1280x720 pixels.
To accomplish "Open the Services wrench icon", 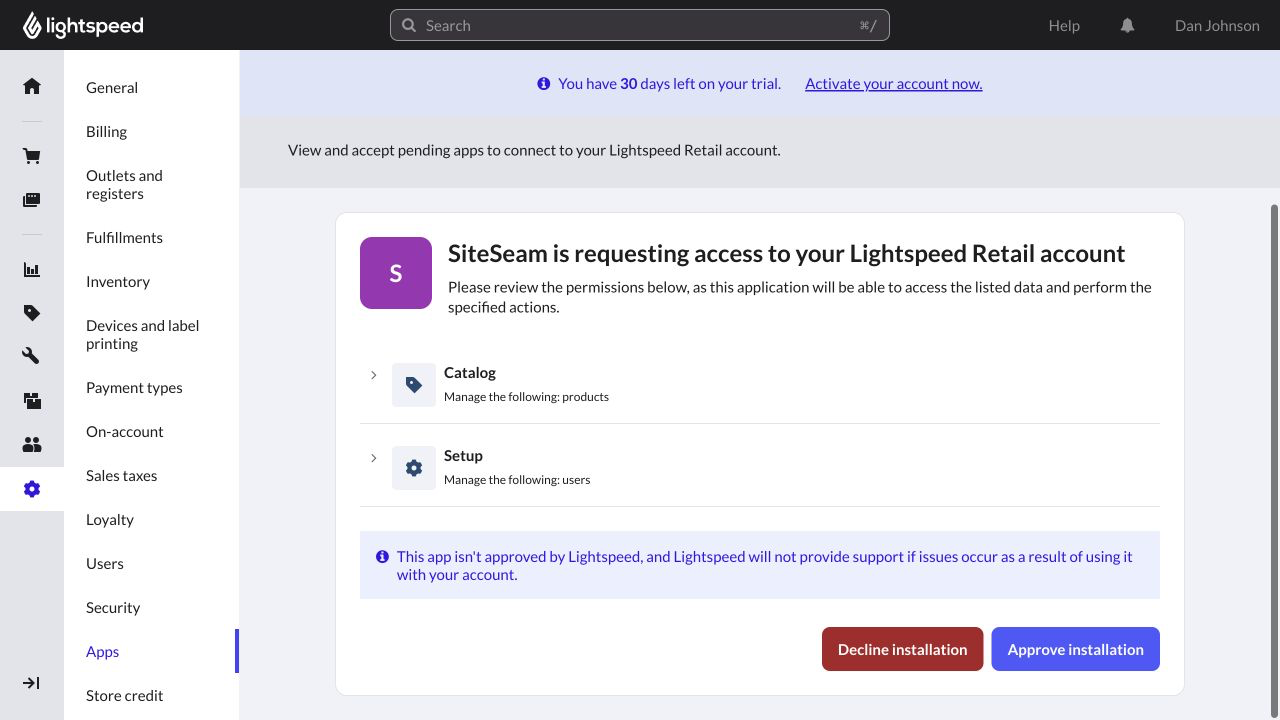I will 32,357.
